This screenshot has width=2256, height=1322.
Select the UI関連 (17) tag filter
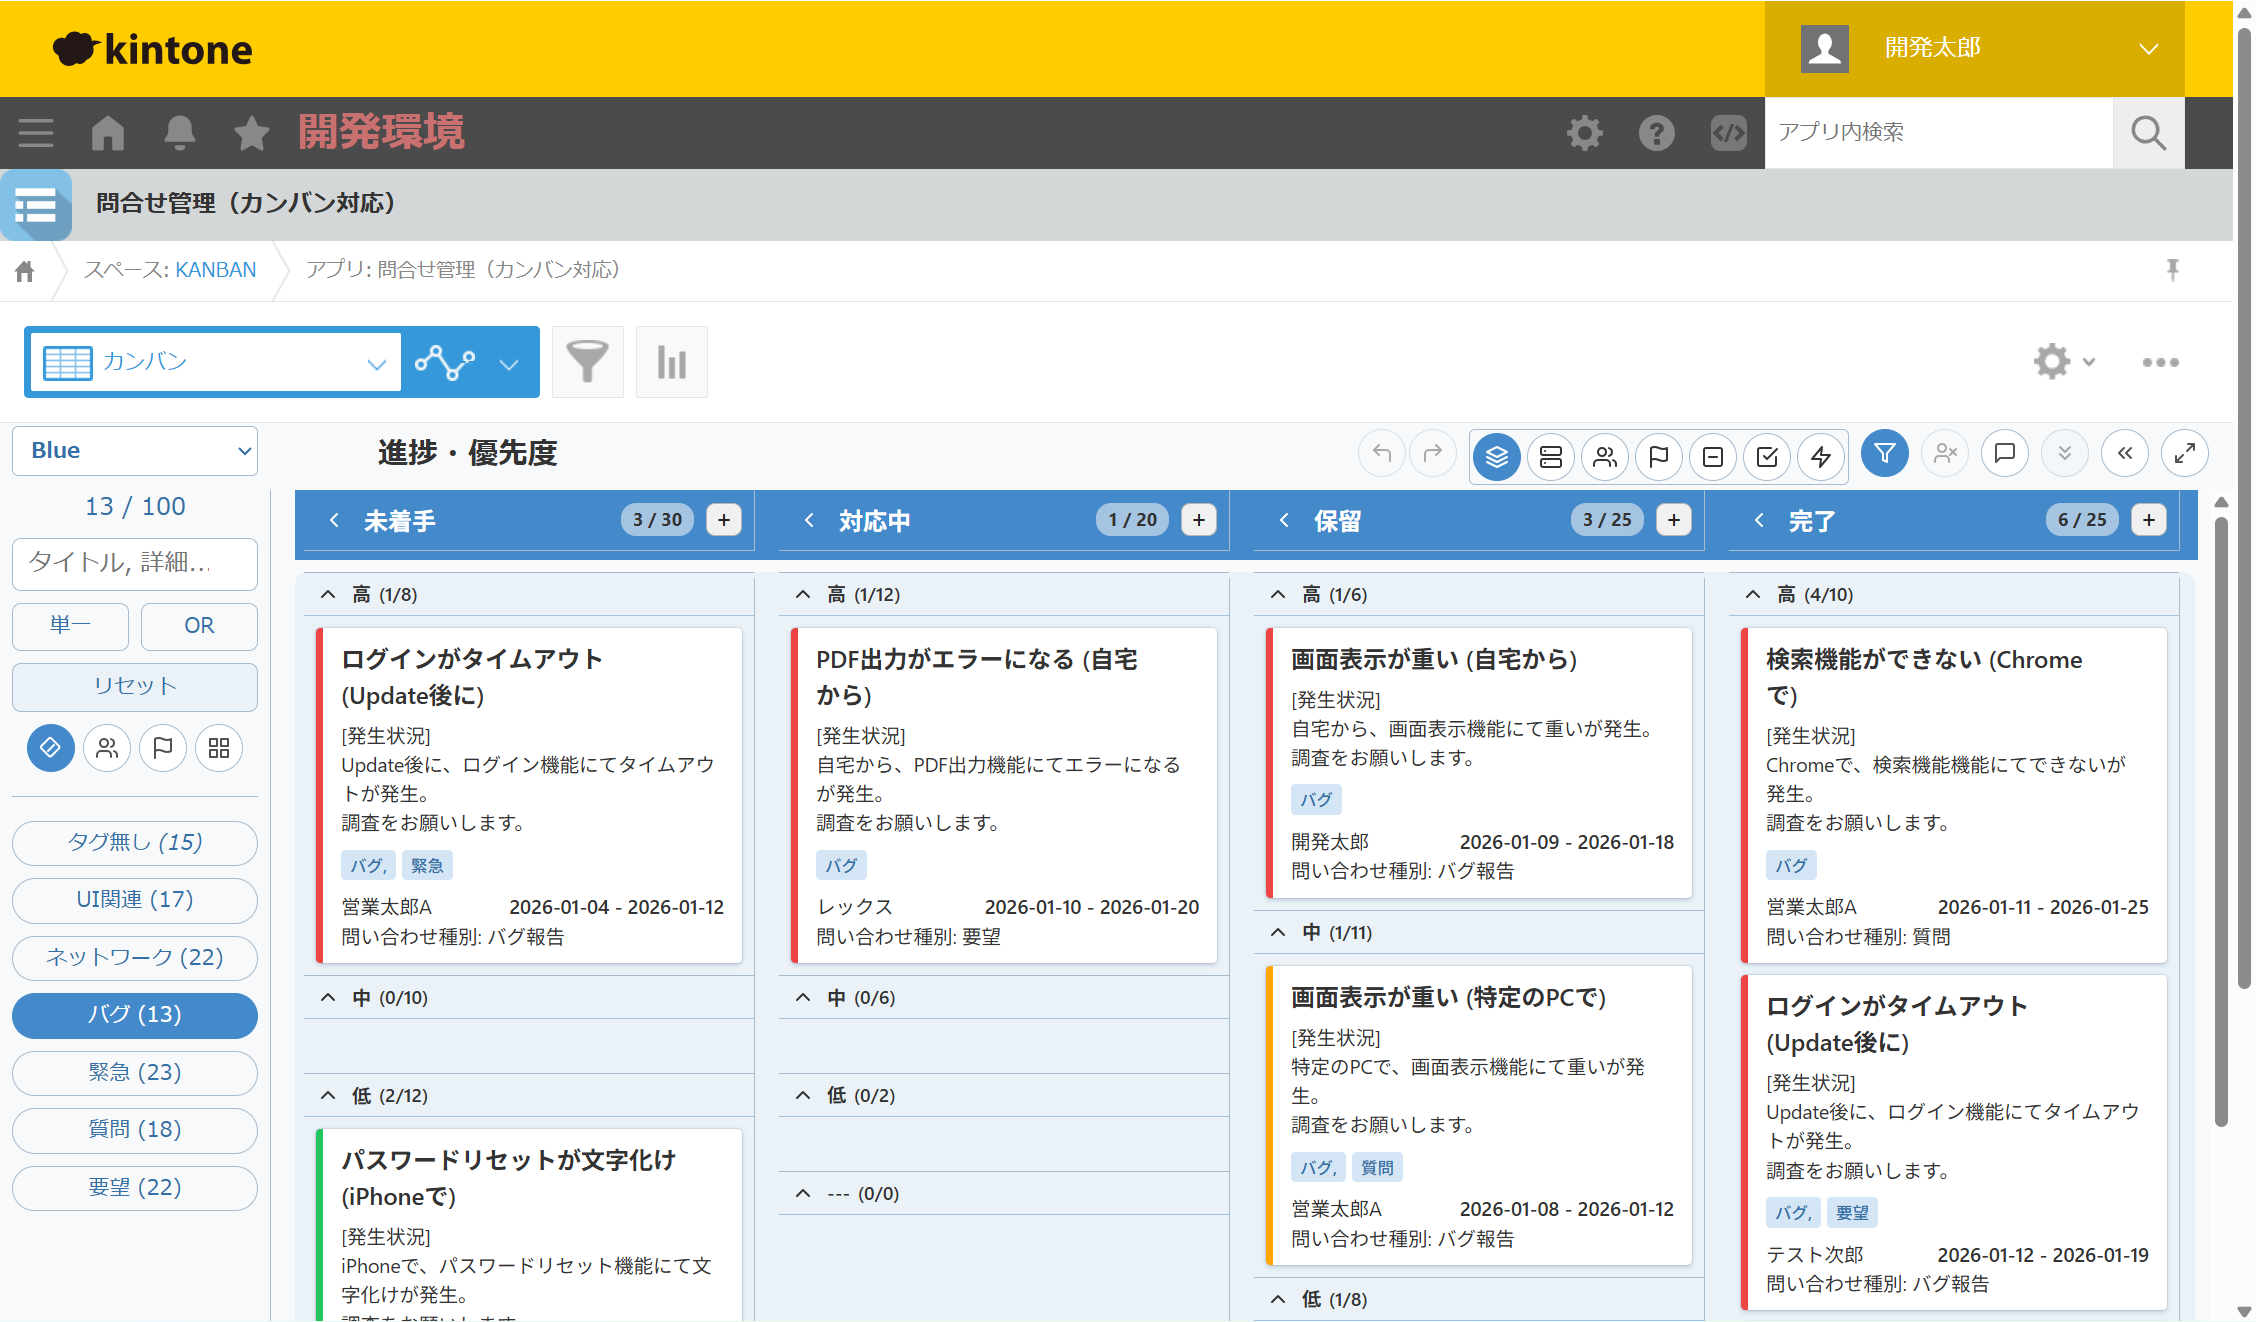click(x=135, y=900)
